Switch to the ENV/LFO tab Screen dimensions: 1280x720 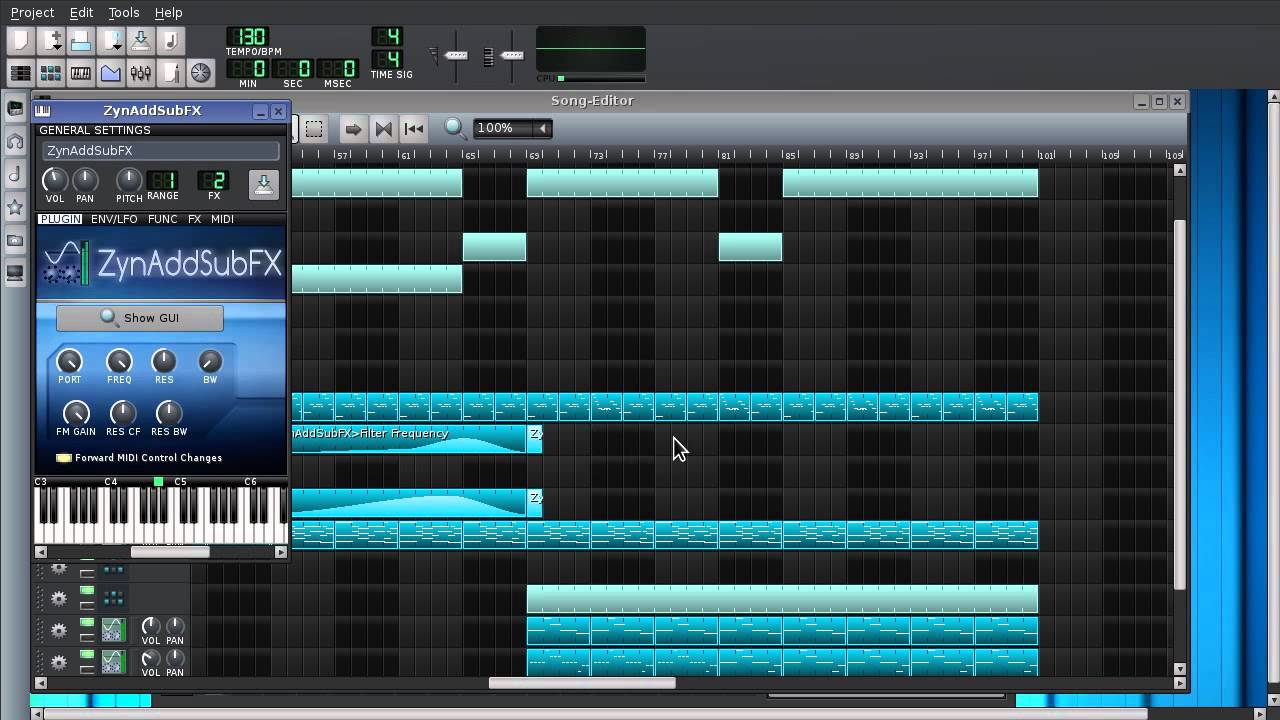tap(114, 219)
